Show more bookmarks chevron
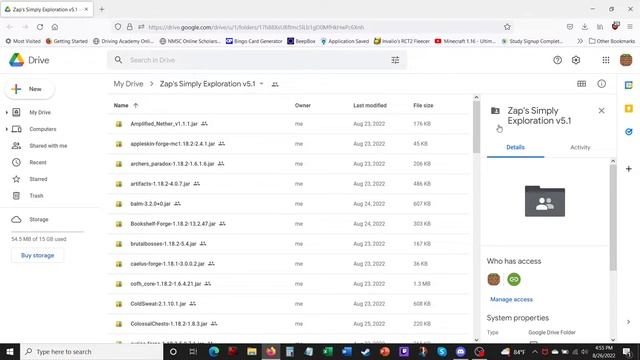Image resolution: width=640 pixels, height=360 pixels. [580, 41]
